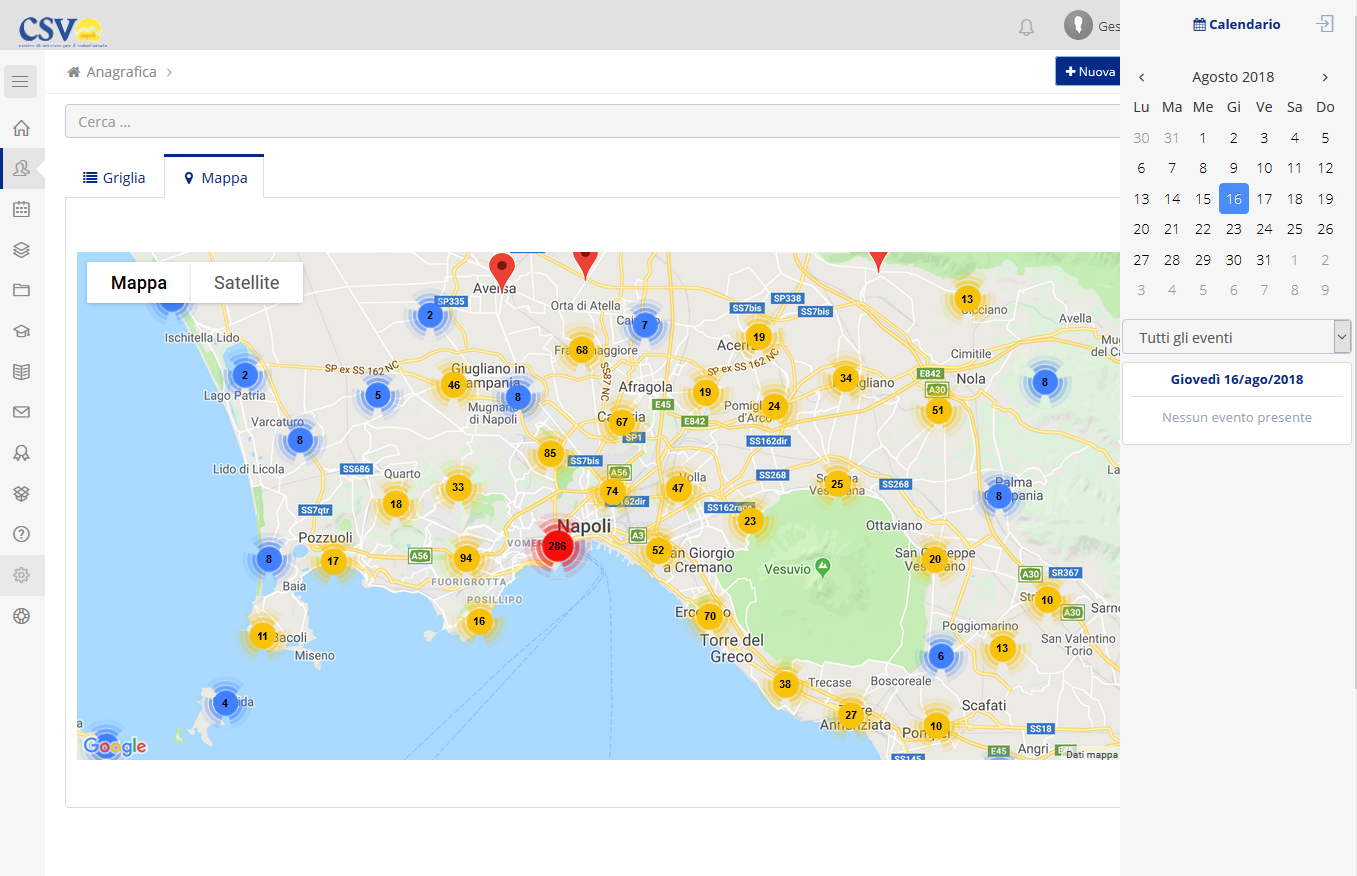
Task: Open the question mark help icon
Action: [x=21, y=534]
